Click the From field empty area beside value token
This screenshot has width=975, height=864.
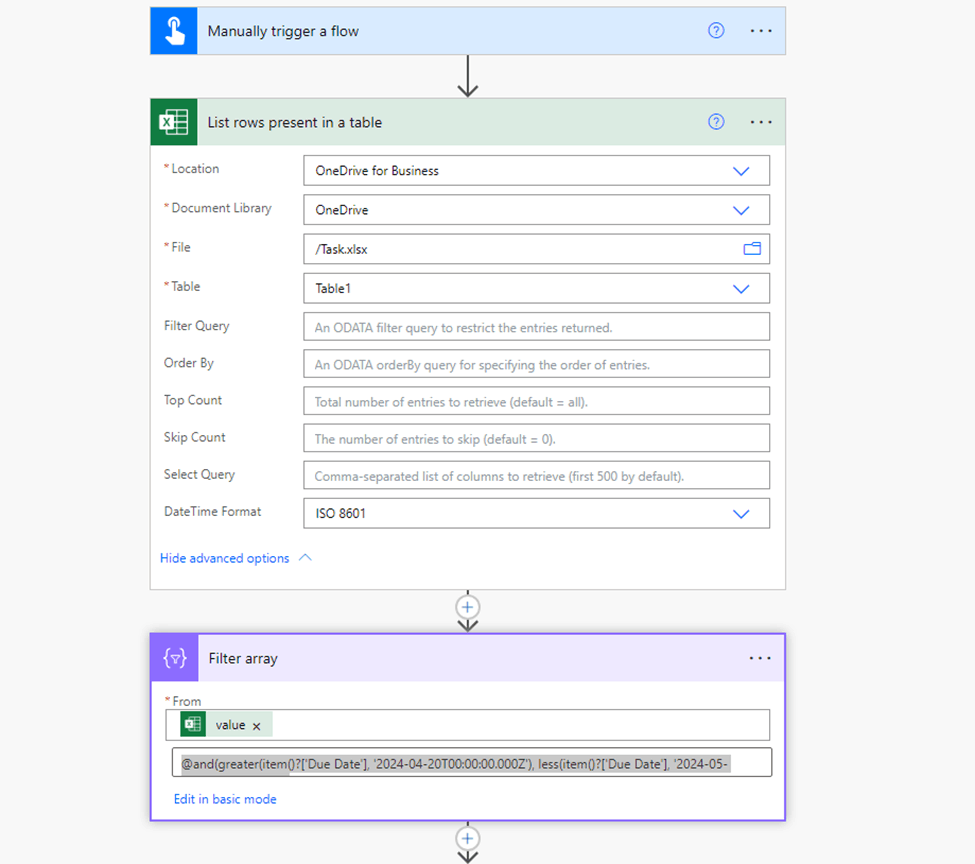tap(520, 725)
